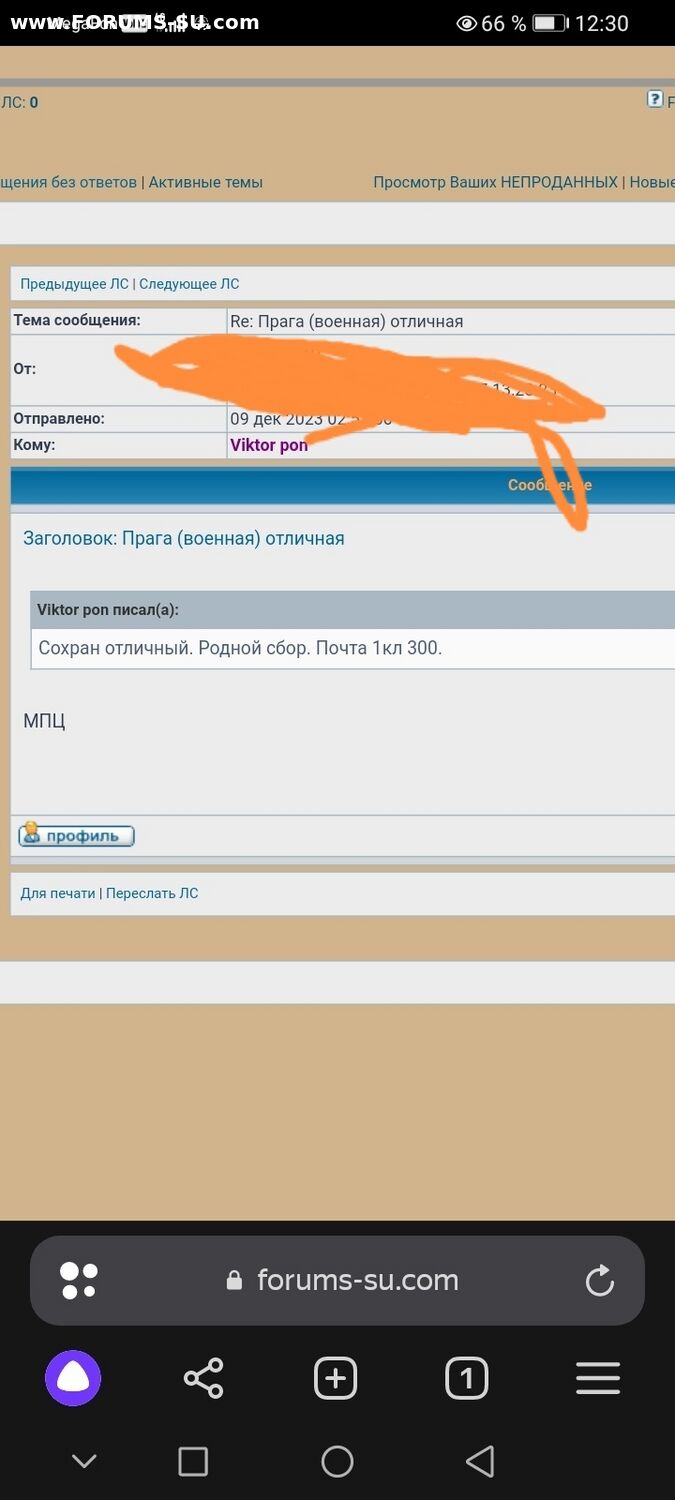The width and height of the screenshot is (675, 1500).
Task: Go to Предыдущее ЛС
Action: (75, 284)
